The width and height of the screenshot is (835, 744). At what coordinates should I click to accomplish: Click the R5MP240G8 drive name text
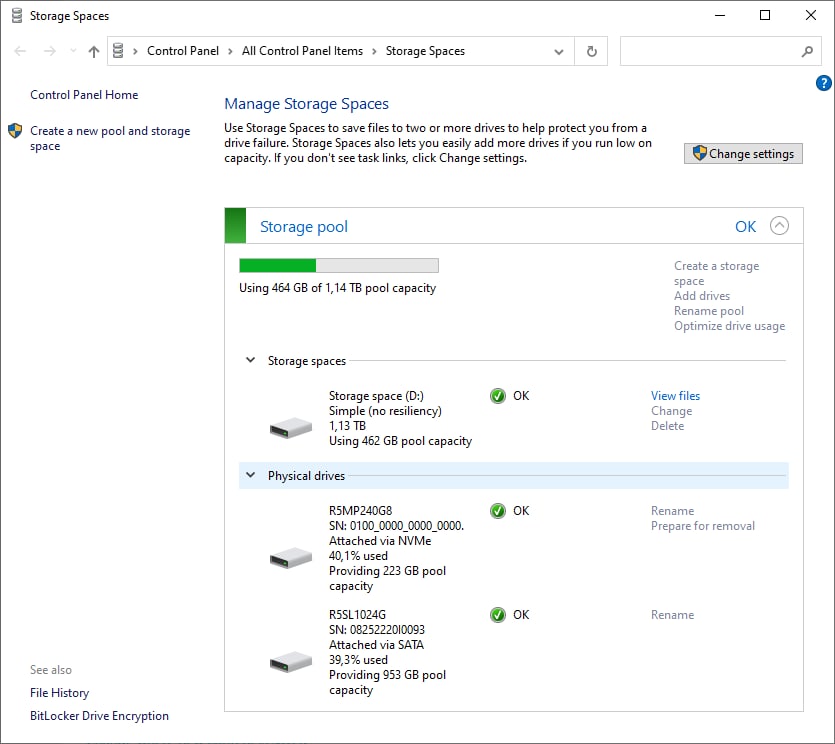(x=360, y=511)
